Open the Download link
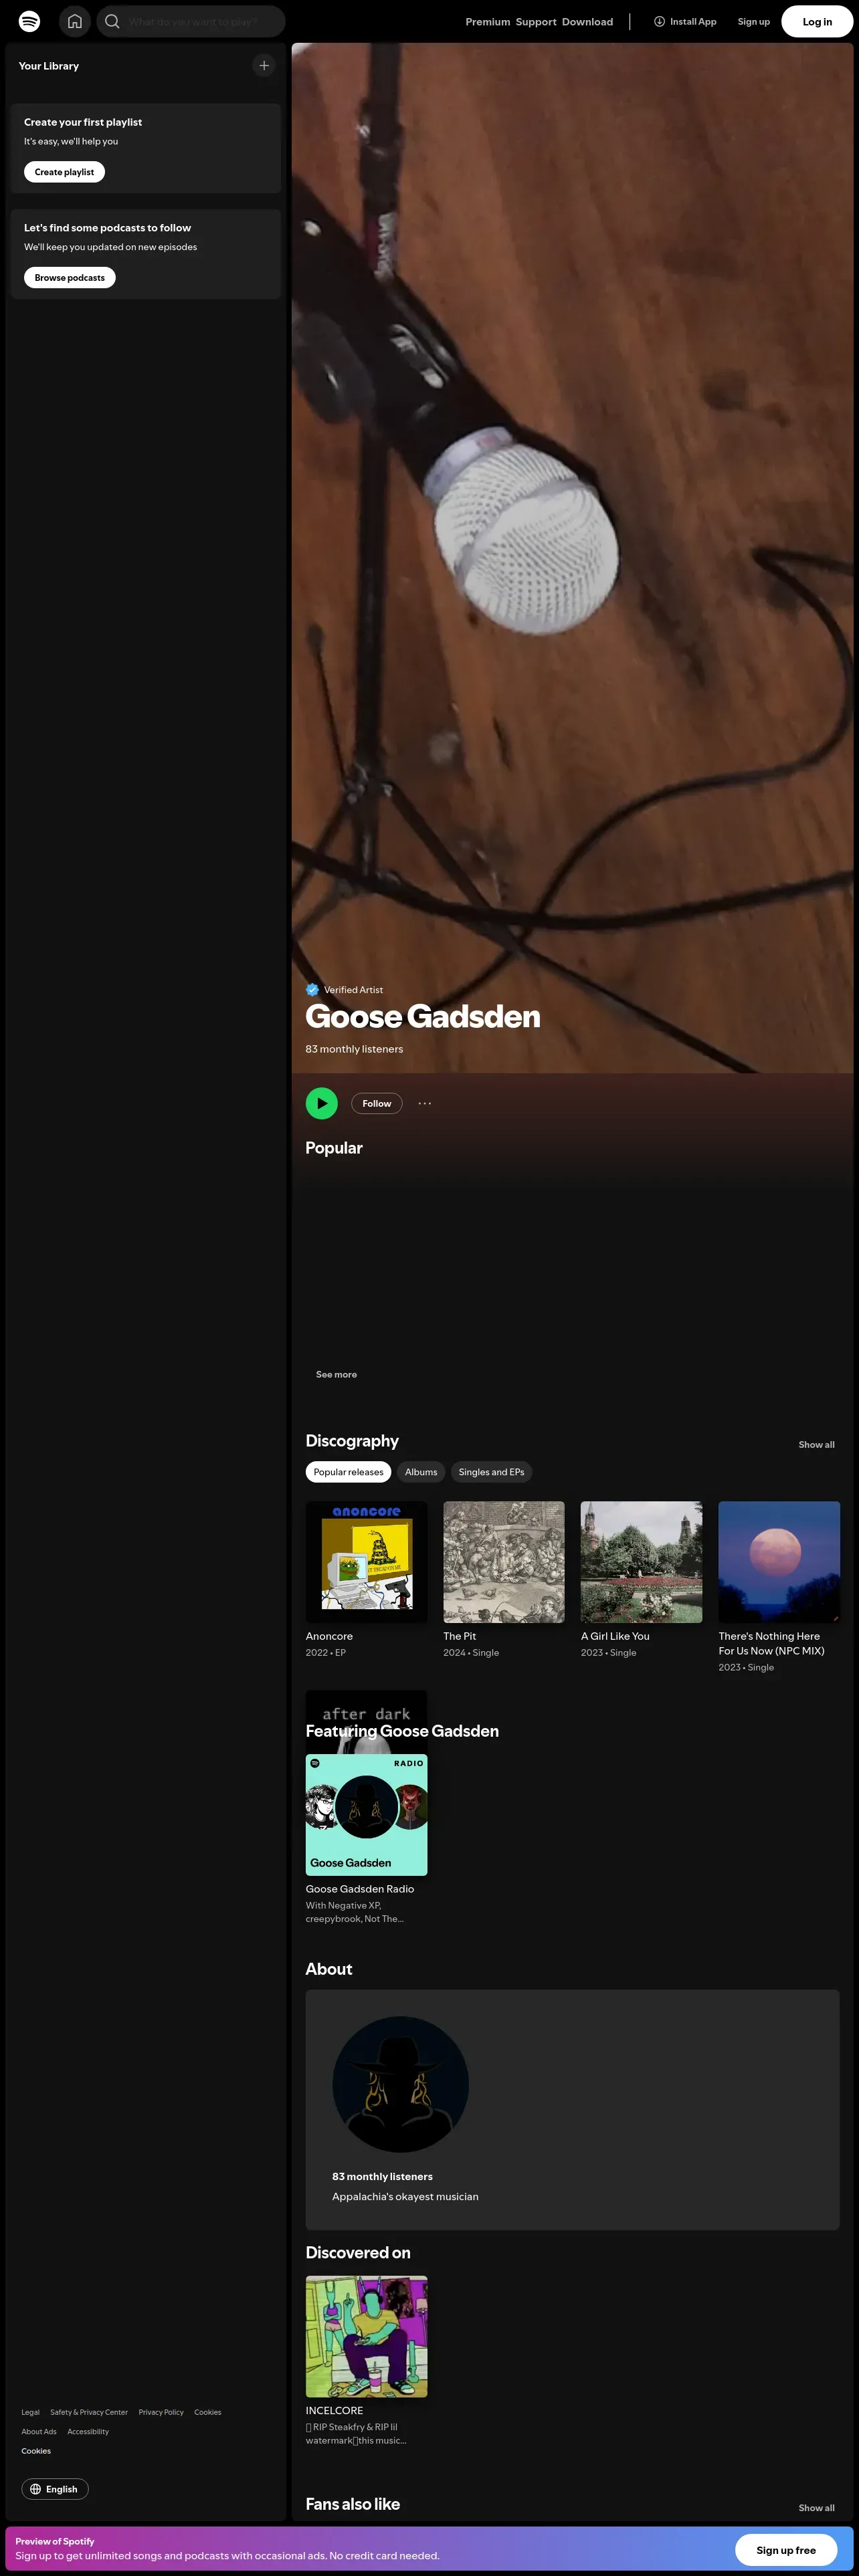This screenshot has width=859, height=2576. [x=587, y=22]
